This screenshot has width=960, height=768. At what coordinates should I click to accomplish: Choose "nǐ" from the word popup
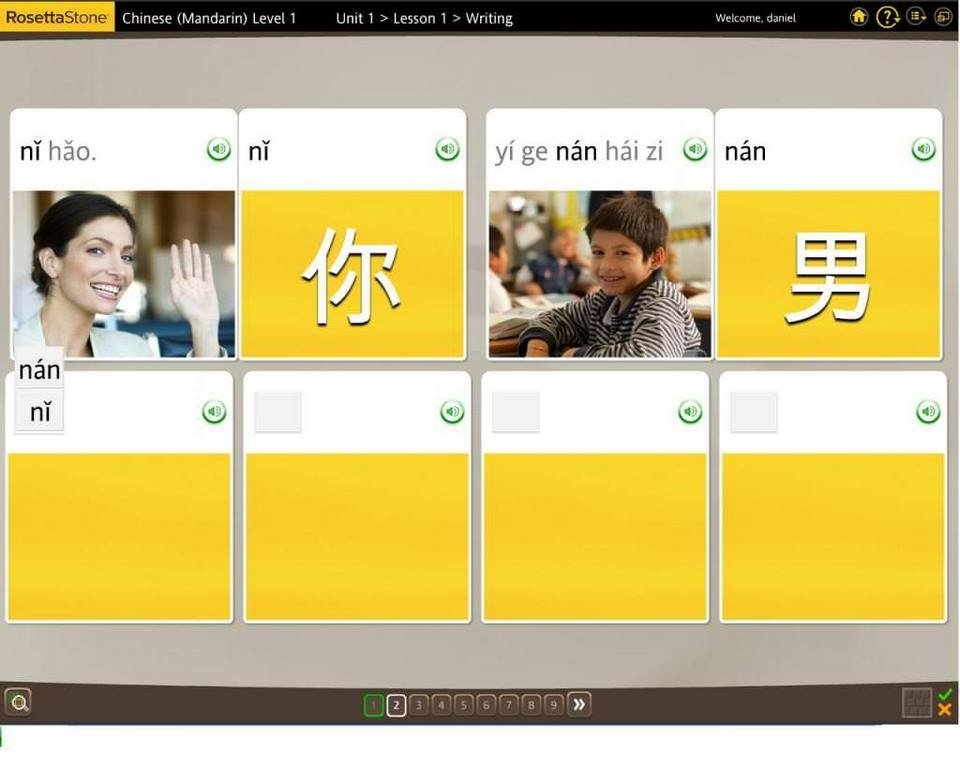coord(38,410)
